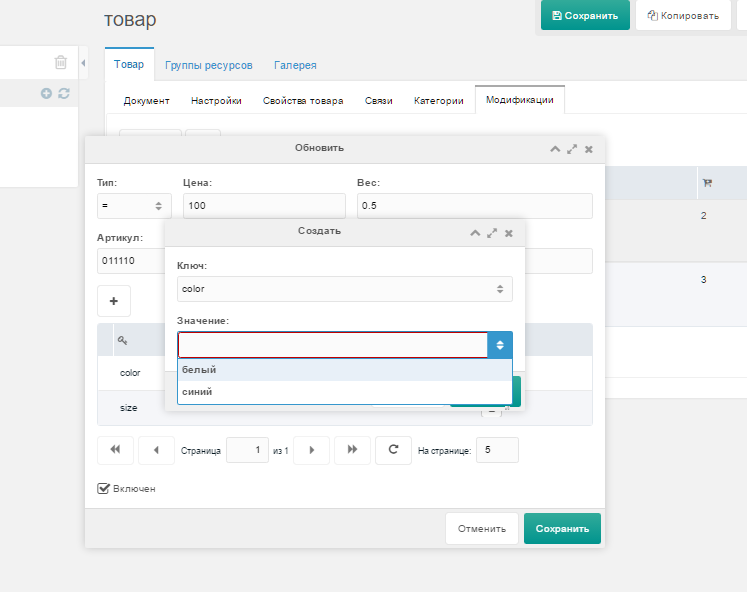This screenshot has width=747, height=592.
Task: Go to the first page of options
Action: pyautogui.click(x=115, y=450)
